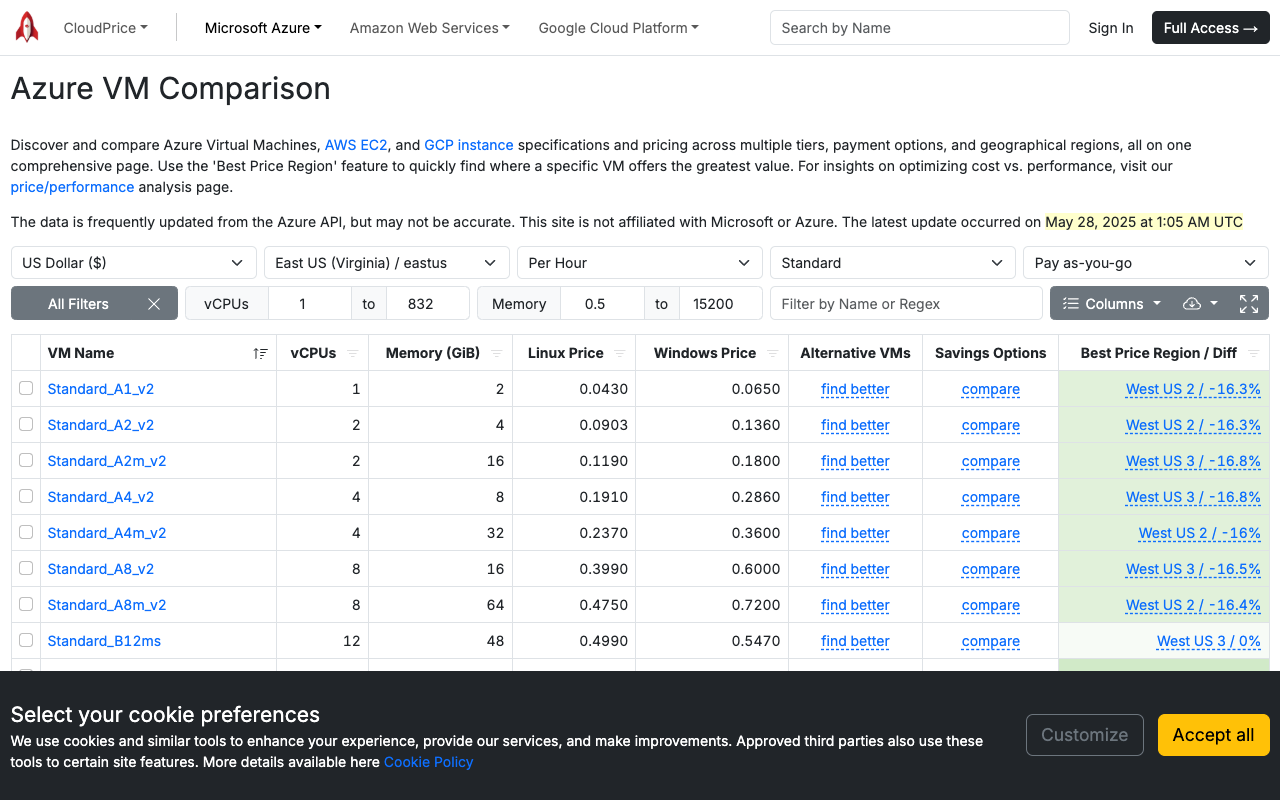Open the Microsoft Azure menu
This screenshot has width=1280, height=800.
pyautogui.click(x=263, y=28)
